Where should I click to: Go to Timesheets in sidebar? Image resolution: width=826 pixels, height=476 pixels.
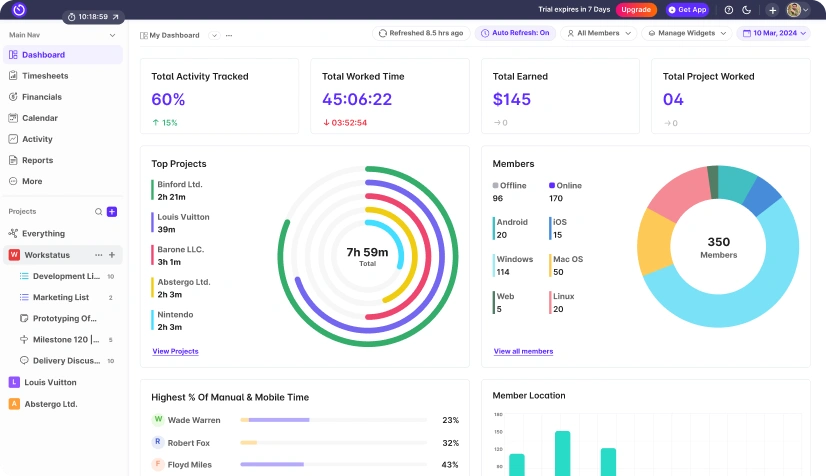[46, 76]
